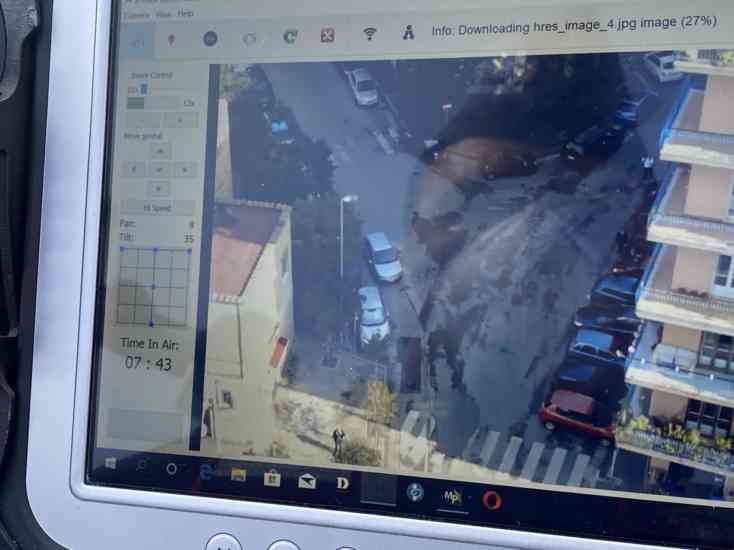Click the highlighted blue first toolbar icon

pyautogui.click(x=137, y=42)
